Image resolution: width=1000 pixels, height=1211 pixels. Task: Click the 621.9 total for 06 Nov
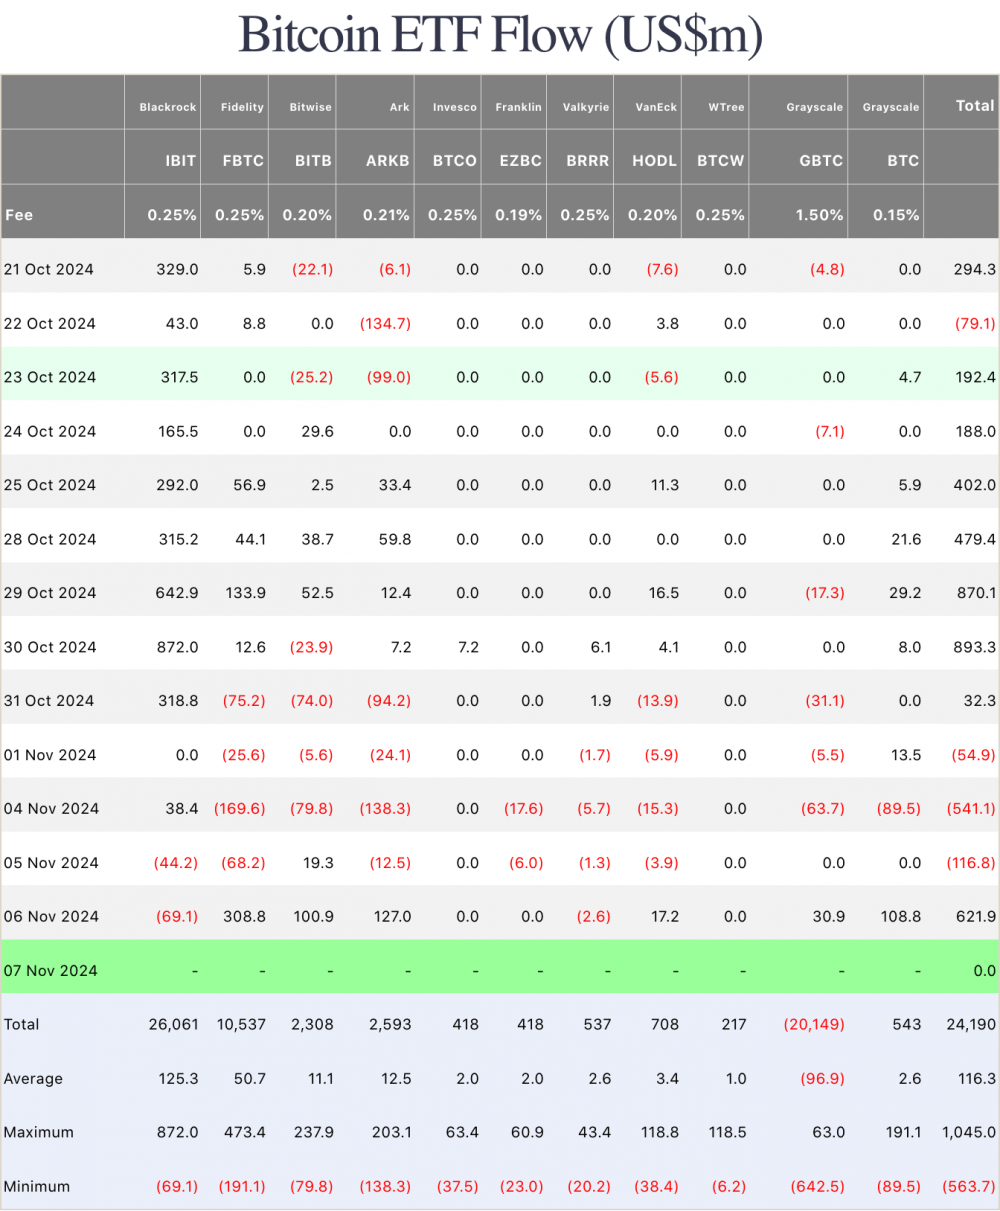pos(976,917)
